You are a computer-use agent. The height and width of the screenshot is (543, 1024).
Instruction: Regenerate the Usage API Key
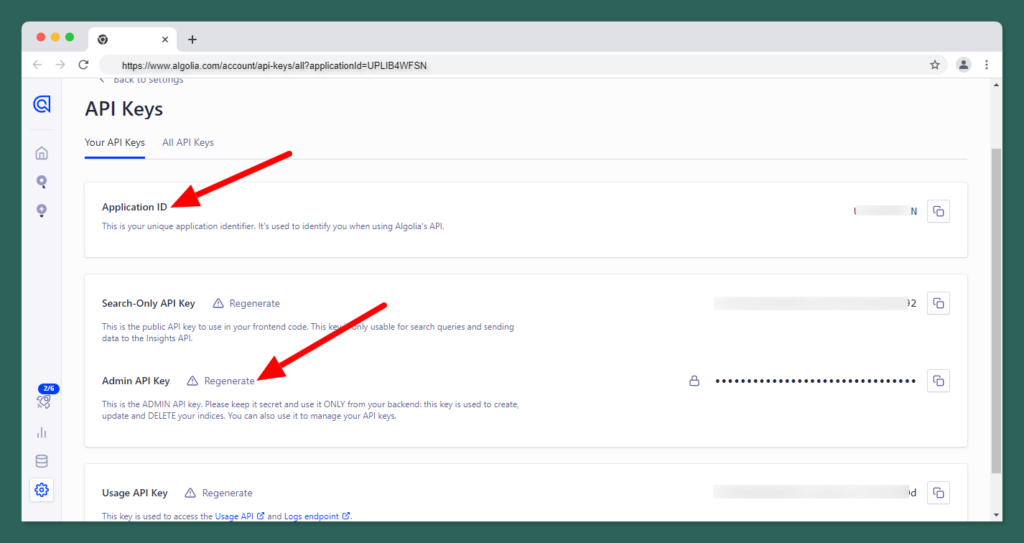click(x=227, y=493)
